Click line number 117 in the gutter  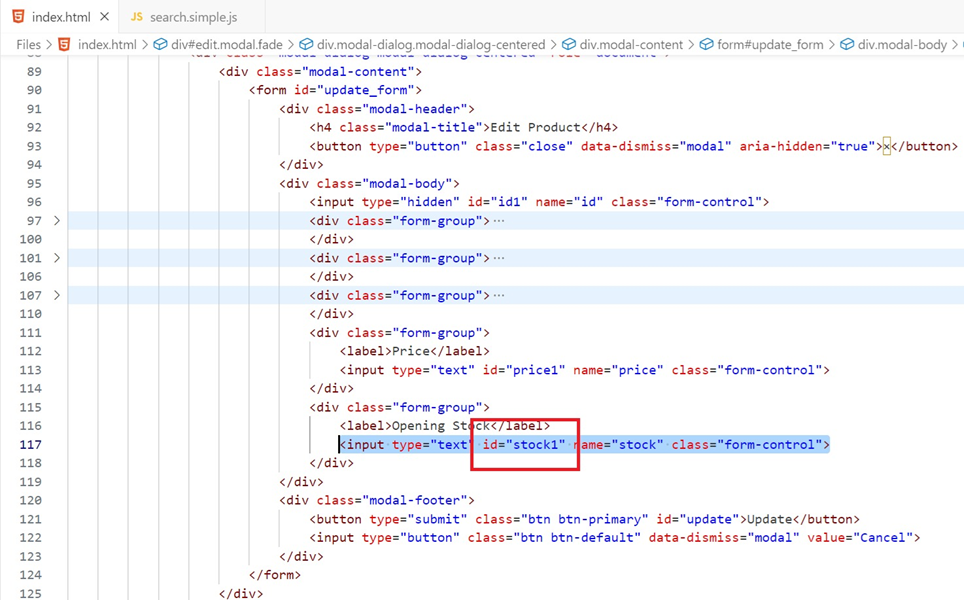pyautogui.click(x=31, y=444)
